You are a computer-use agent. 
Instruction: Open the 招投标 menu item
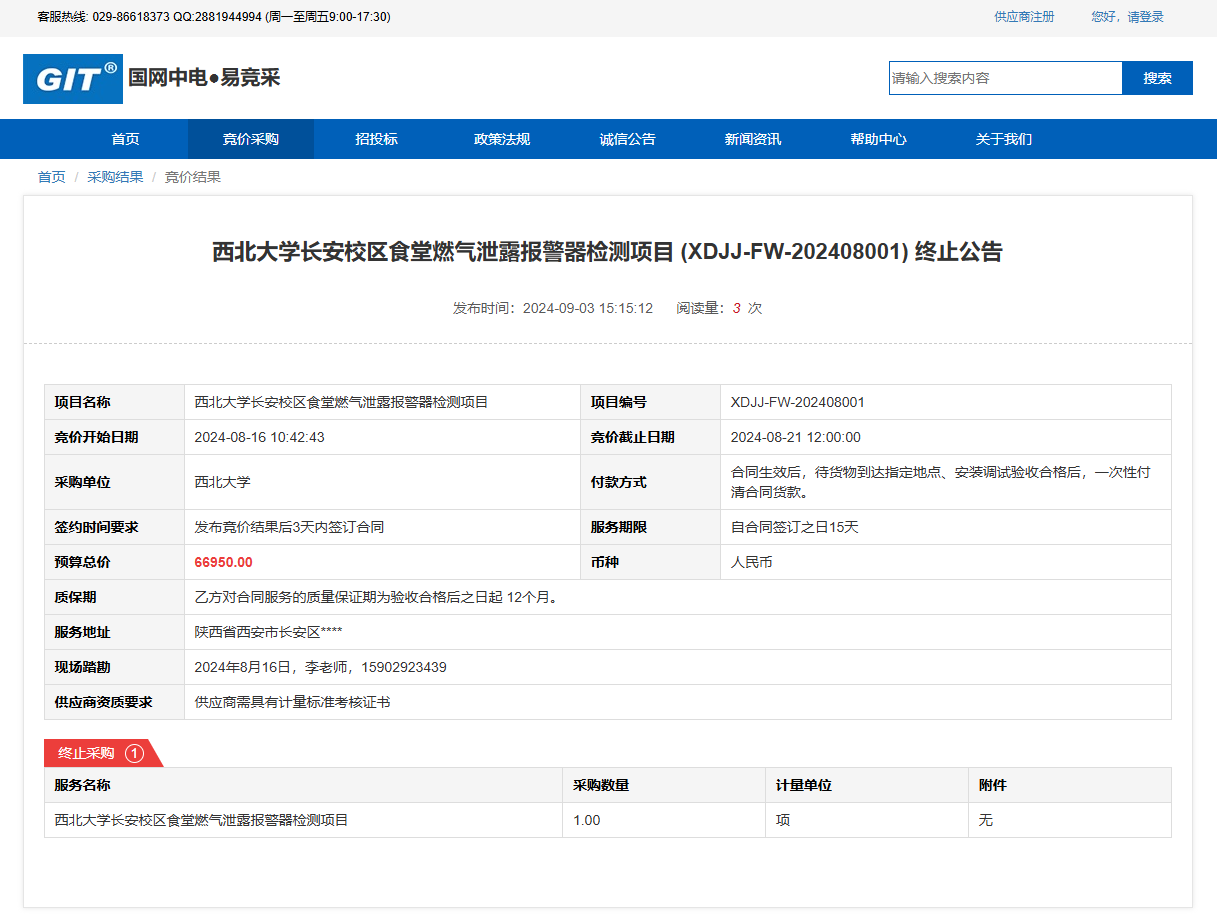(376, 139)
